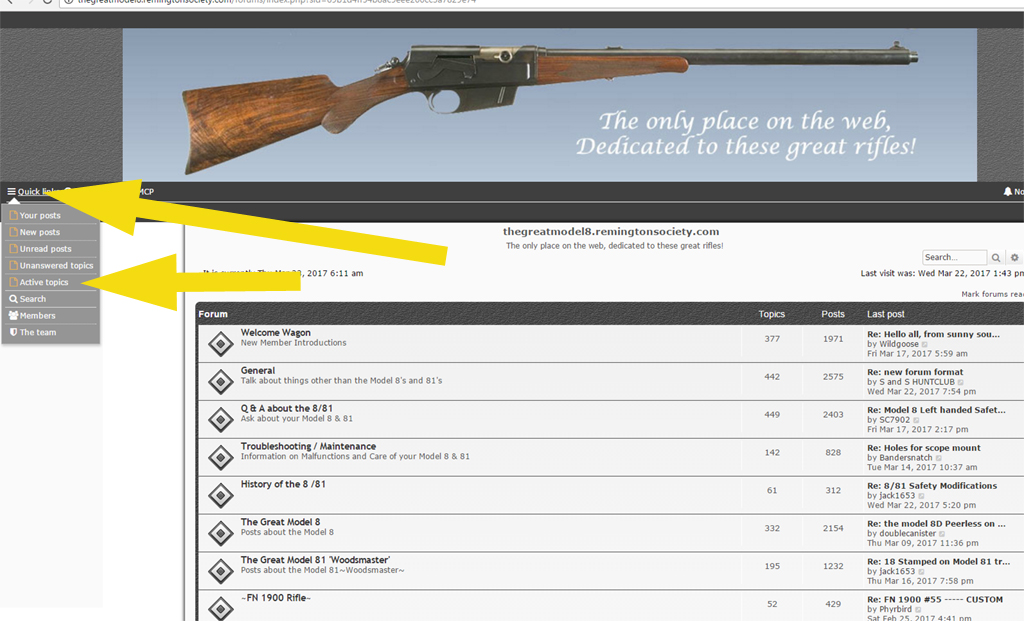
Task: Focus the Search… input field
Action: 954,257
